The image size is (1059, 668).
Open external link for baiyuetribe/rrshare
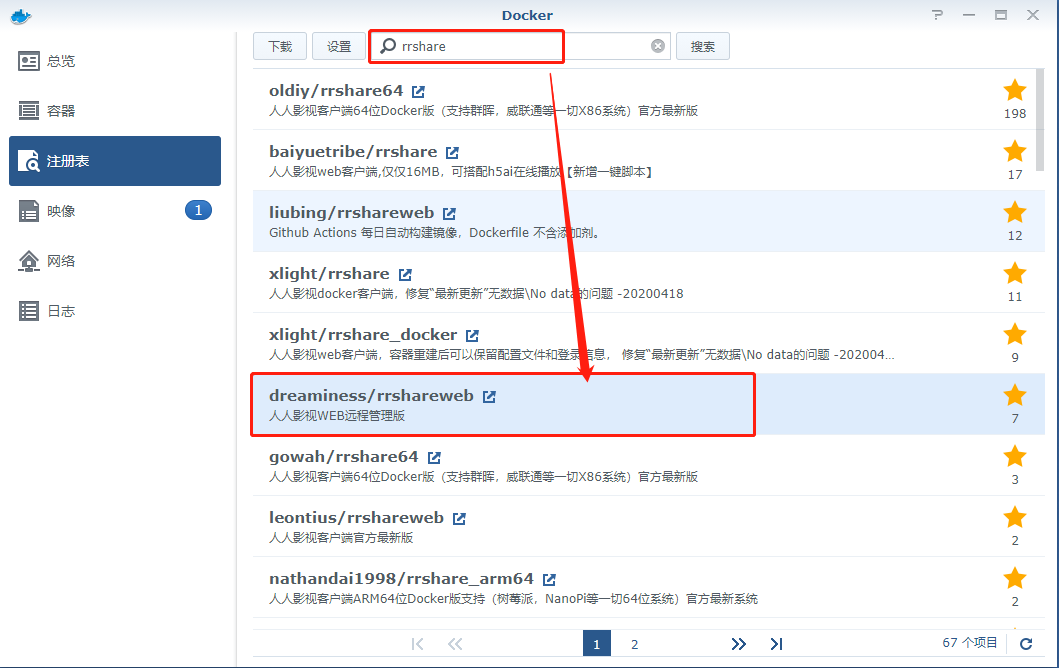point(453,153)
